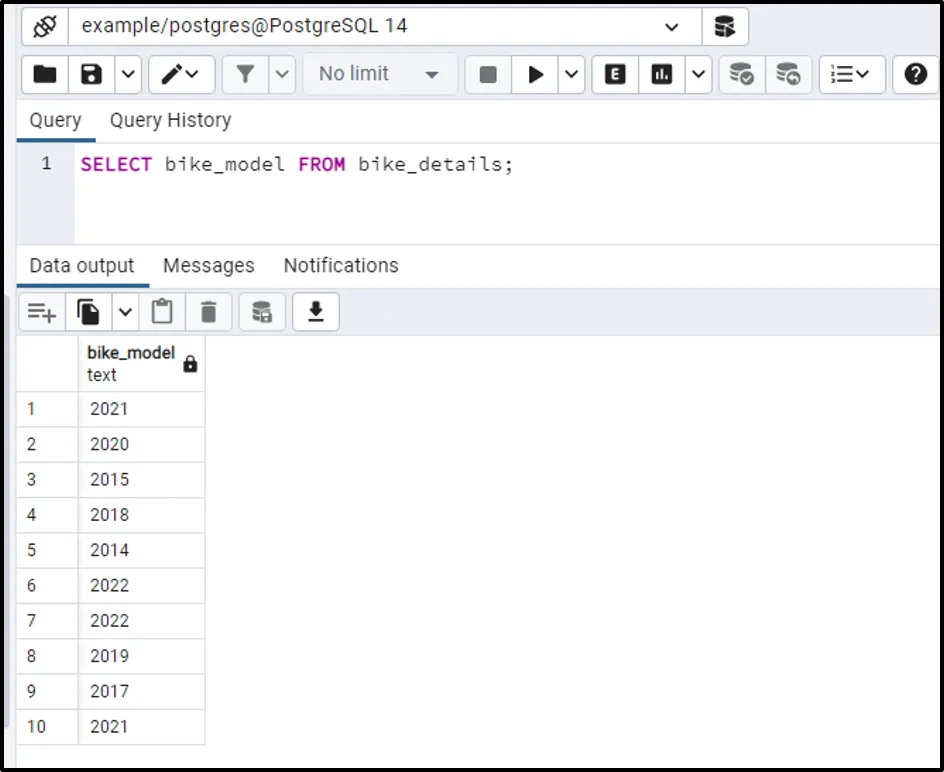Open the Copy options dropdown arrow
Screen dimensions: 944x772
click(x=125, y=312)
